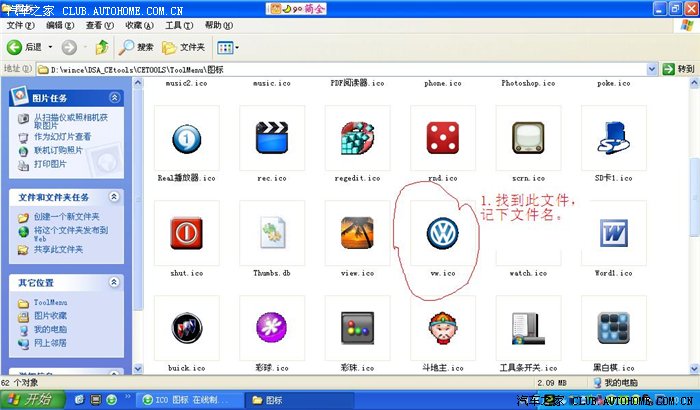Image resolution: width=700 pixels, height=410 pixels.
Task: Select the vw.ico Volkswagen file
Action: (x=440, y=234)
